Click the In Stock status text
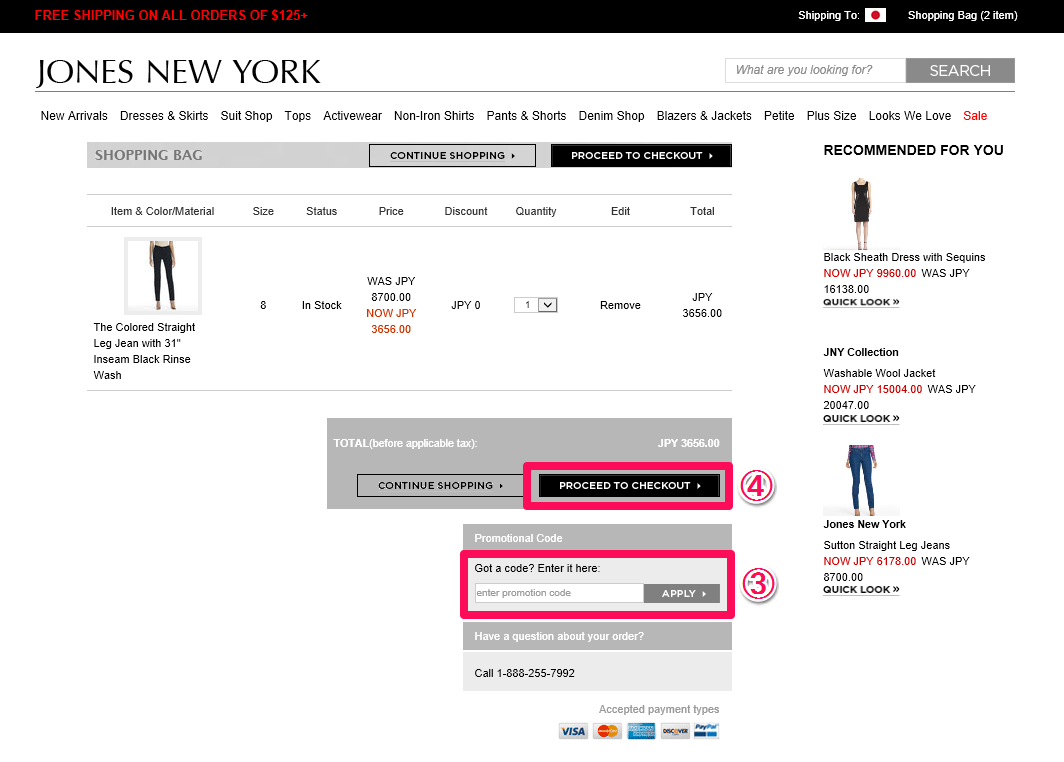1064x762 pixels. pyautogui.click(x=322, y=305)
